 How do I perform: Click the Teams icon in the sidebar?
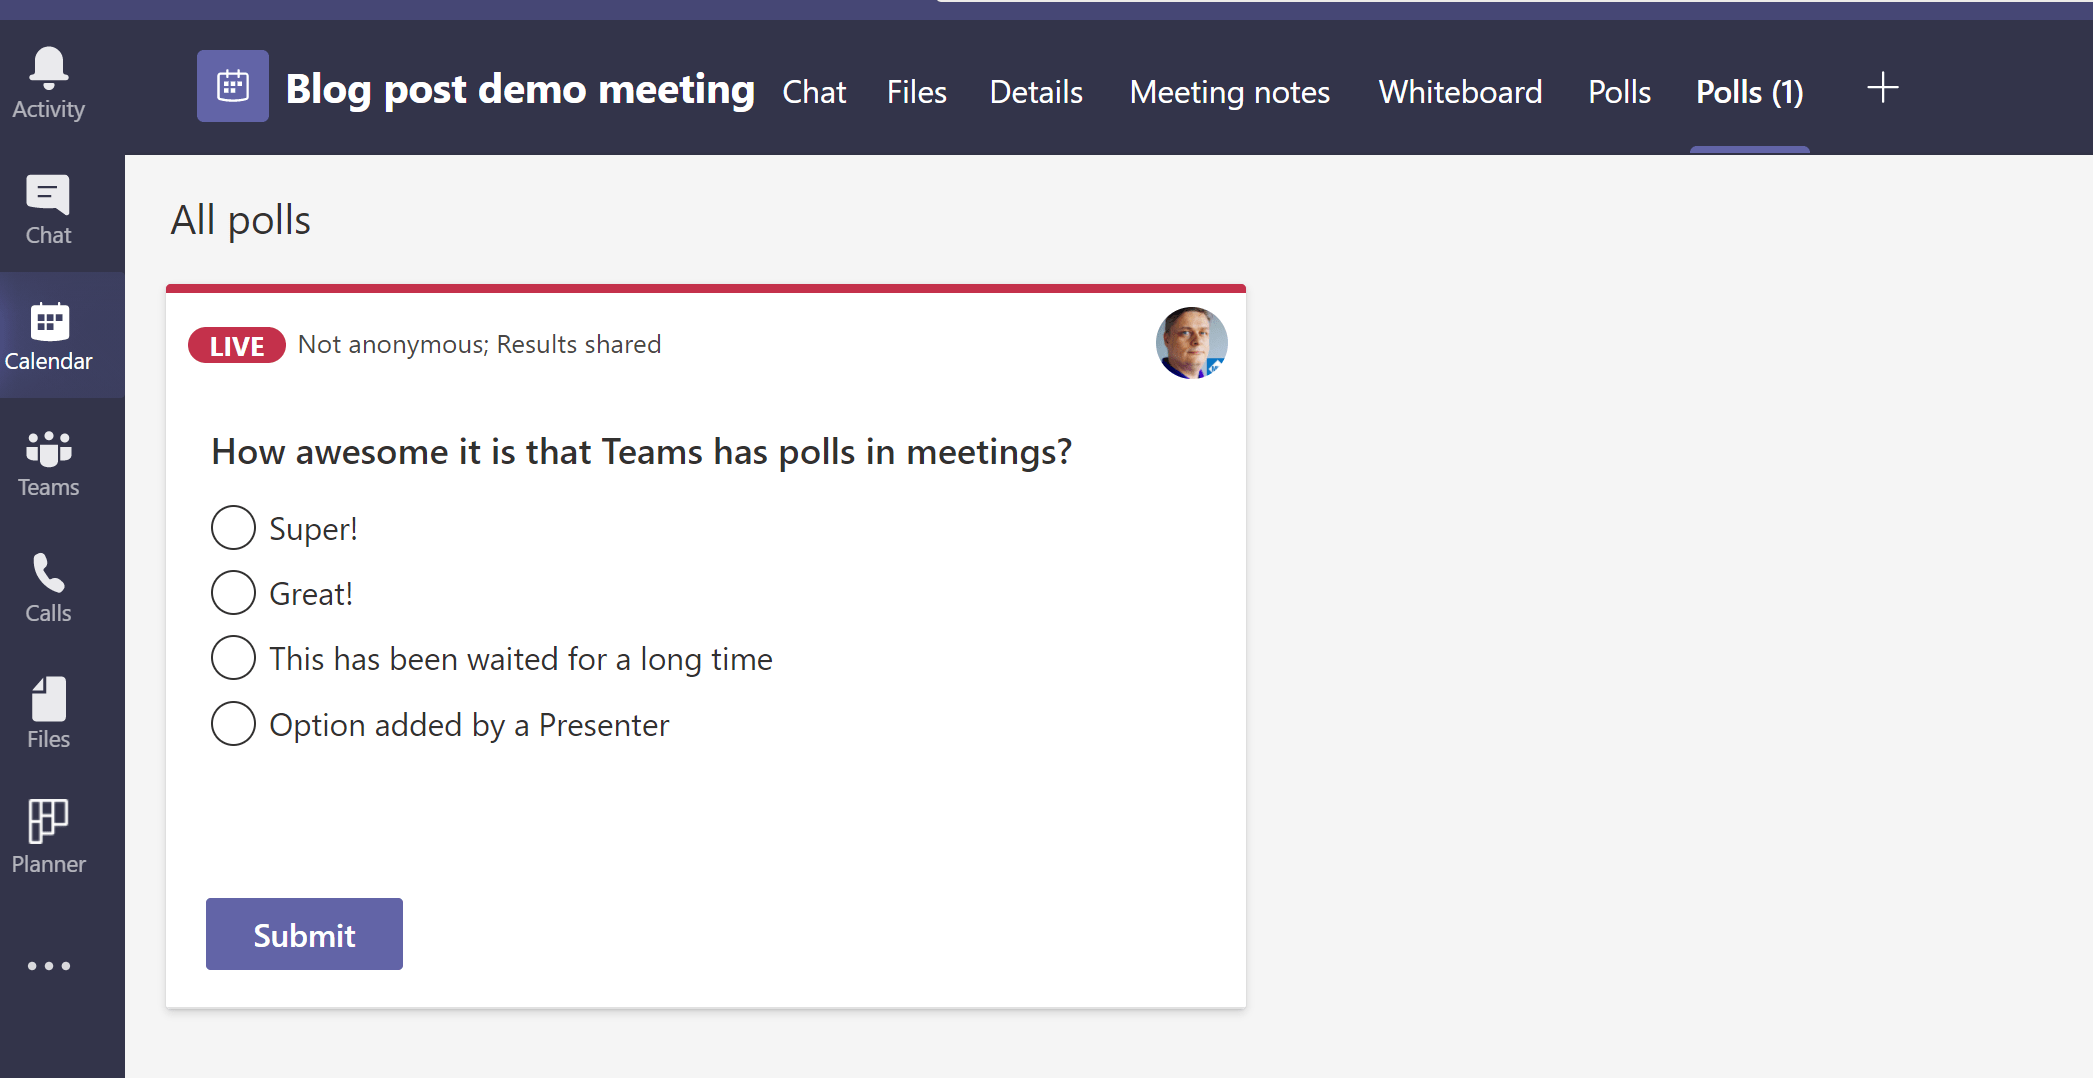point(47,459)
